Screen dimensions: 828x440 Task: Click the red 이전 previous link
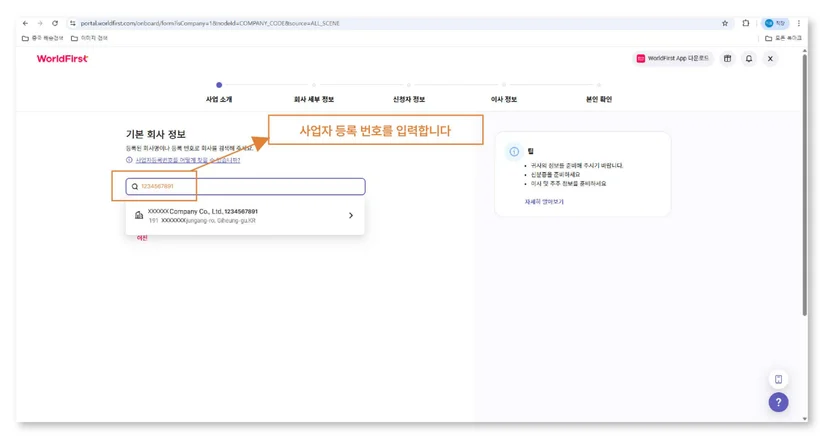coord(142,238)
